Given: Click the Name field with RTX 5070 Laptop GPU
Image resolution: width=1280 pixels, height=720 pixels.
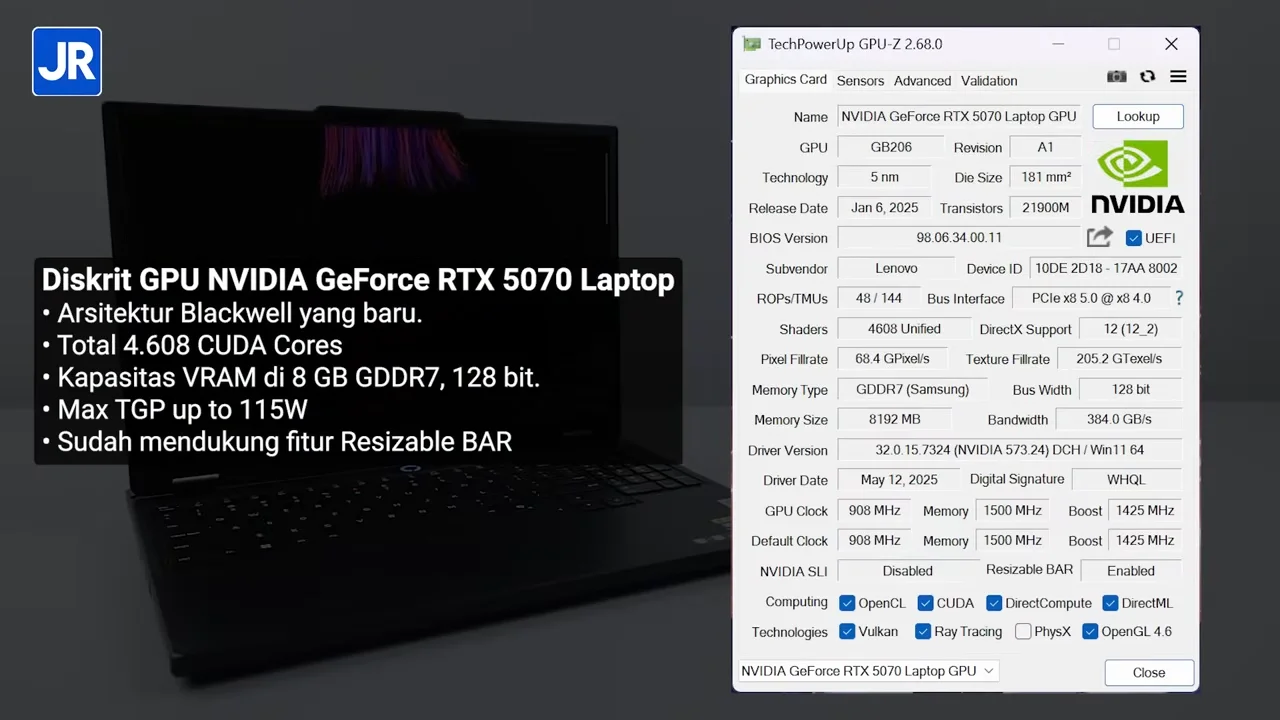Looking at the screenshot, I should 959,117.
